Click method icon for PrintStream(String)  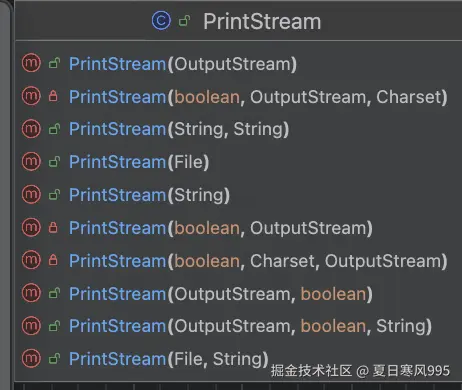pyautogui.click(x=31, y=194)
